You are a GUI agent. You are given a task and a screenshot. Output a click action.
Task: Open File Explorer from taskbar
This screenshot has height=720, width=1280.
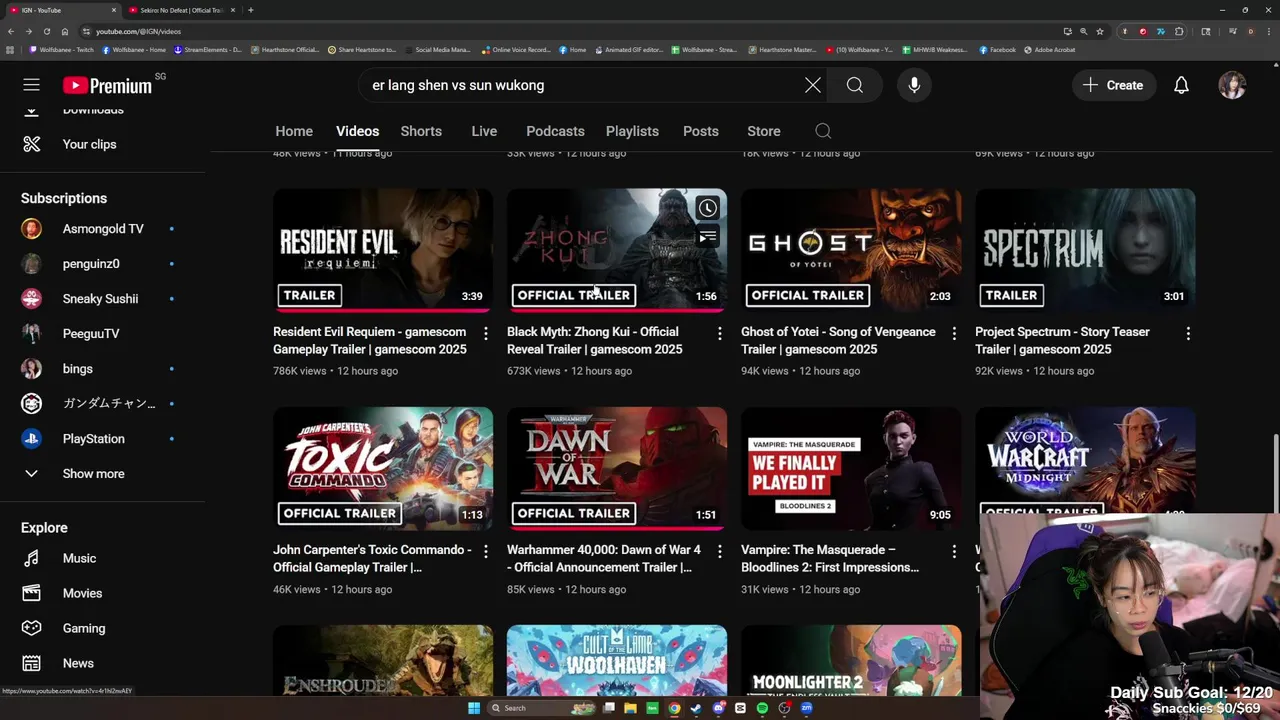pos(630,708)
